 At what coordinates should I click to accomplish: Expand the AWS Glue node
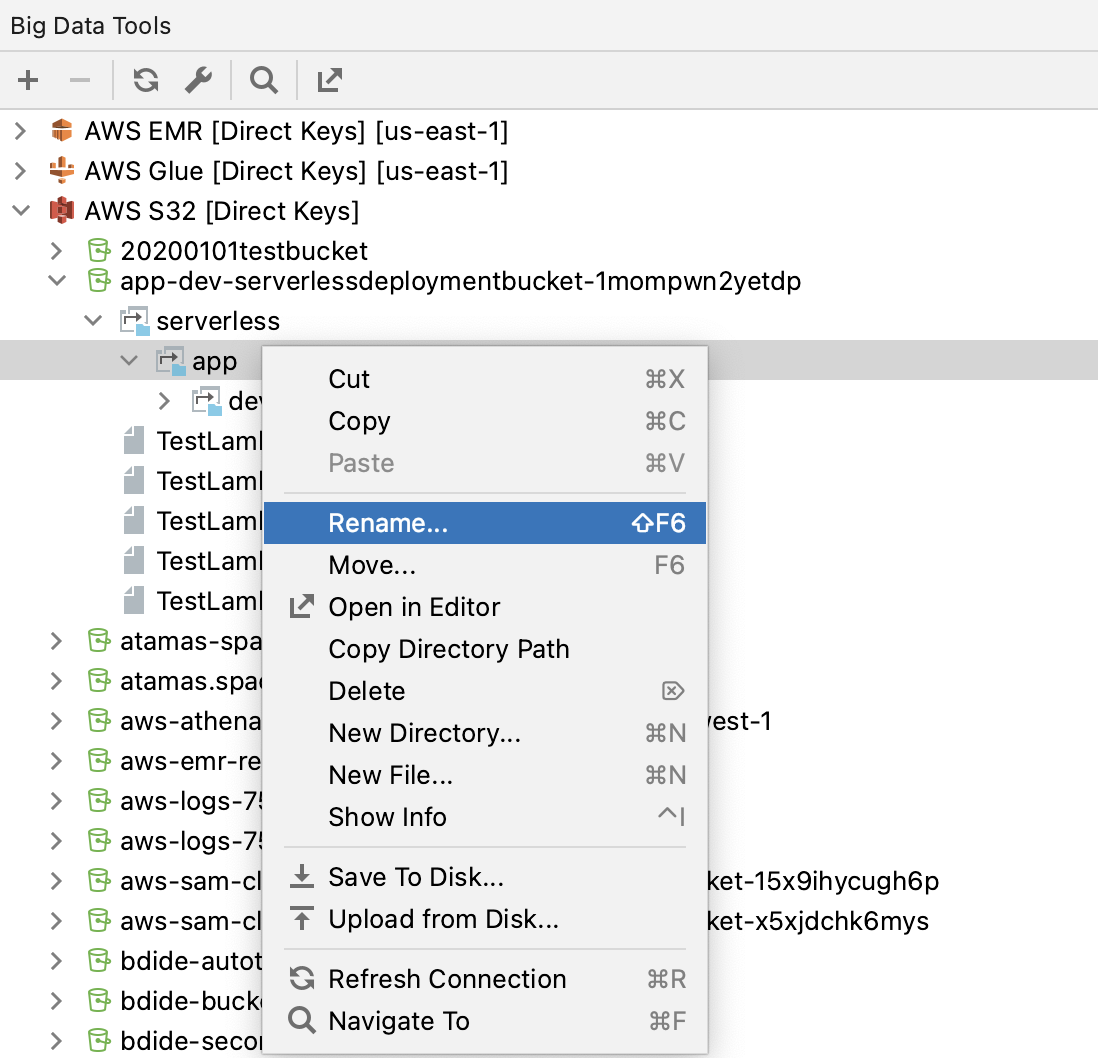(20, 170)
